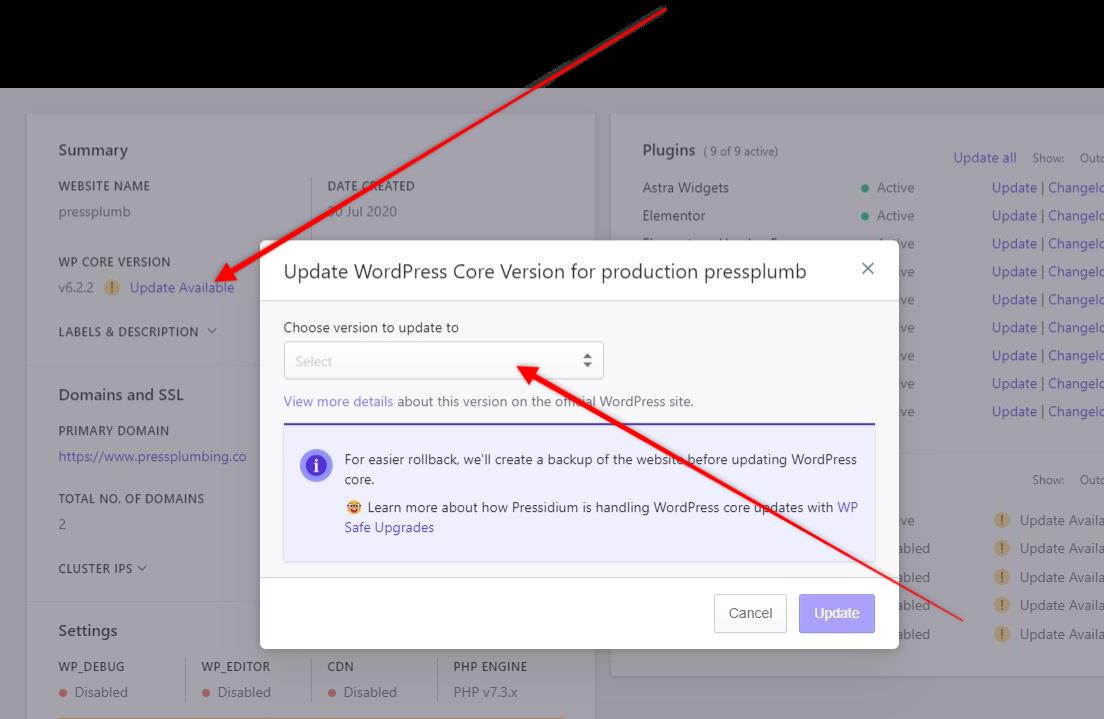Screen dimensions: 1104x719
Task: Click the red Disabled dot under WP_DEBUG
Action: tap(63, 693)
